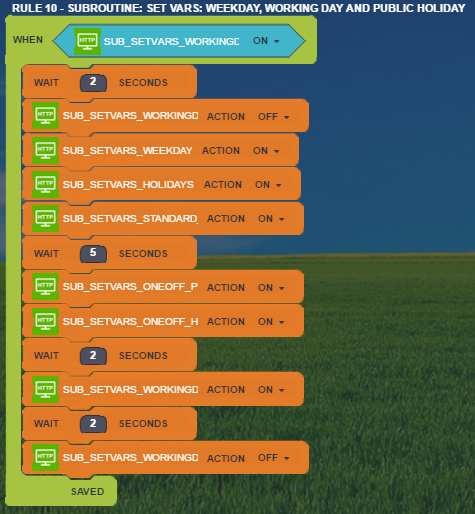Click the HTTP icon beside SUB_SETVARS_ONEOFF_P
475x514 pixels.
coord(46,287)
